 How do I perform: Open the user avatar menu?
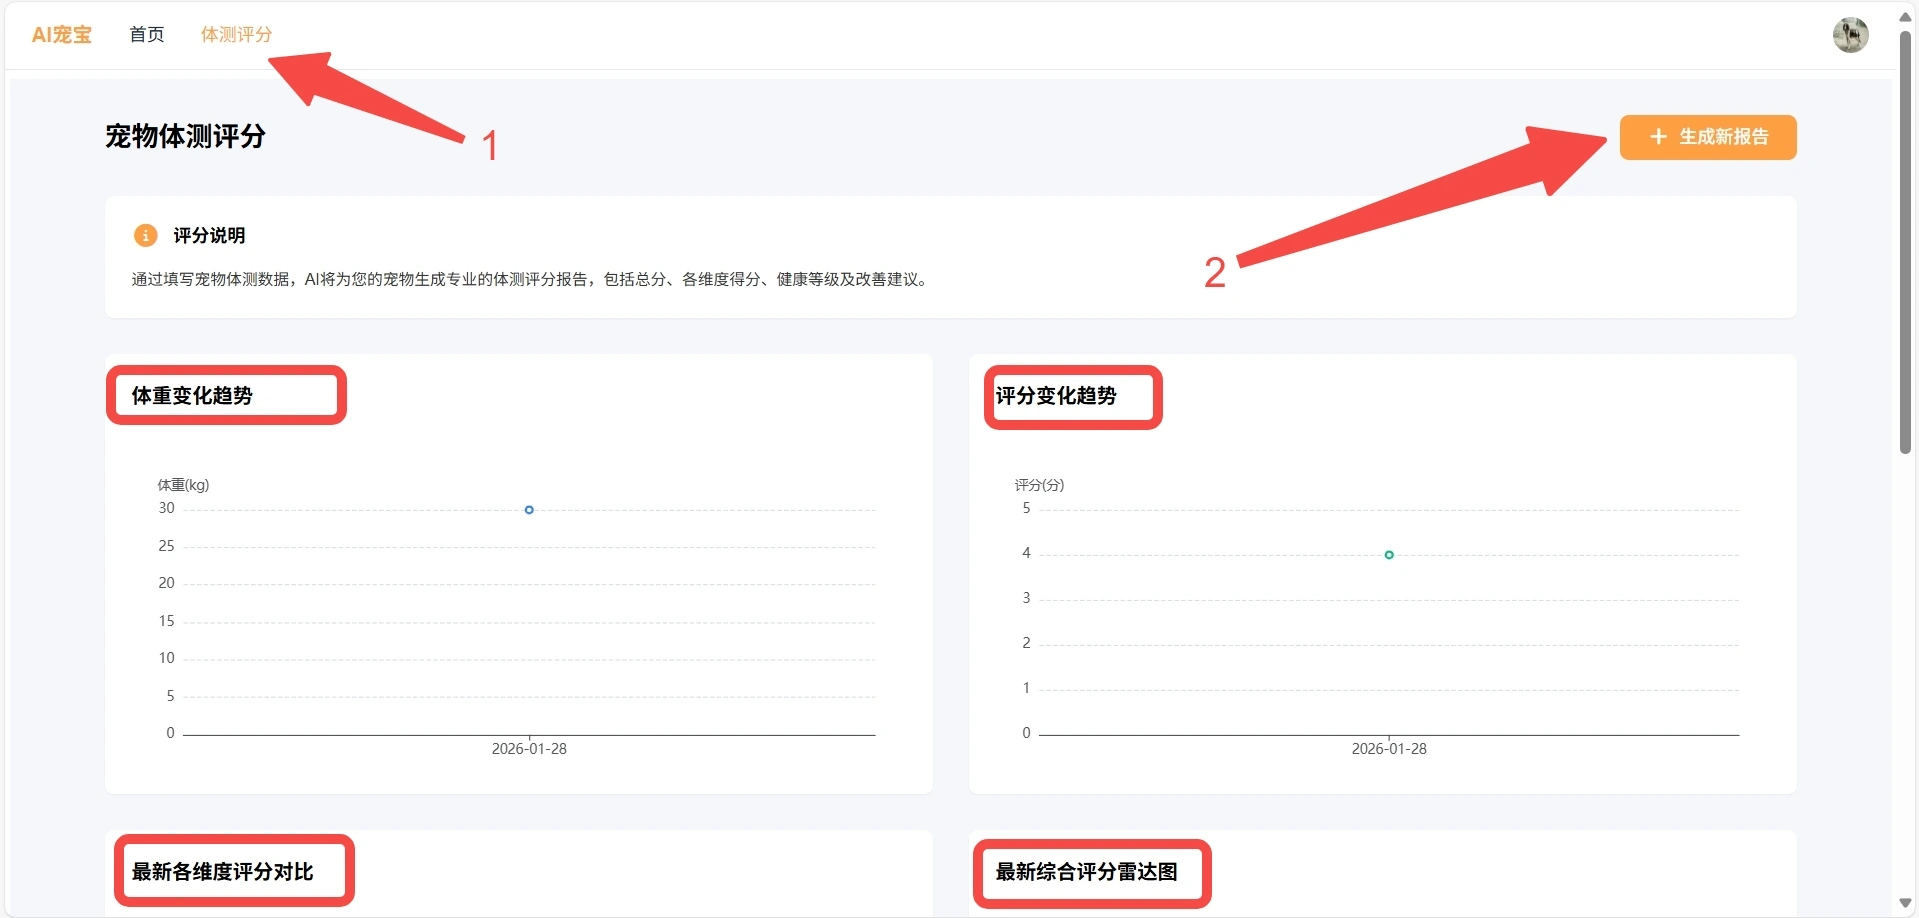pos(1849,35)
